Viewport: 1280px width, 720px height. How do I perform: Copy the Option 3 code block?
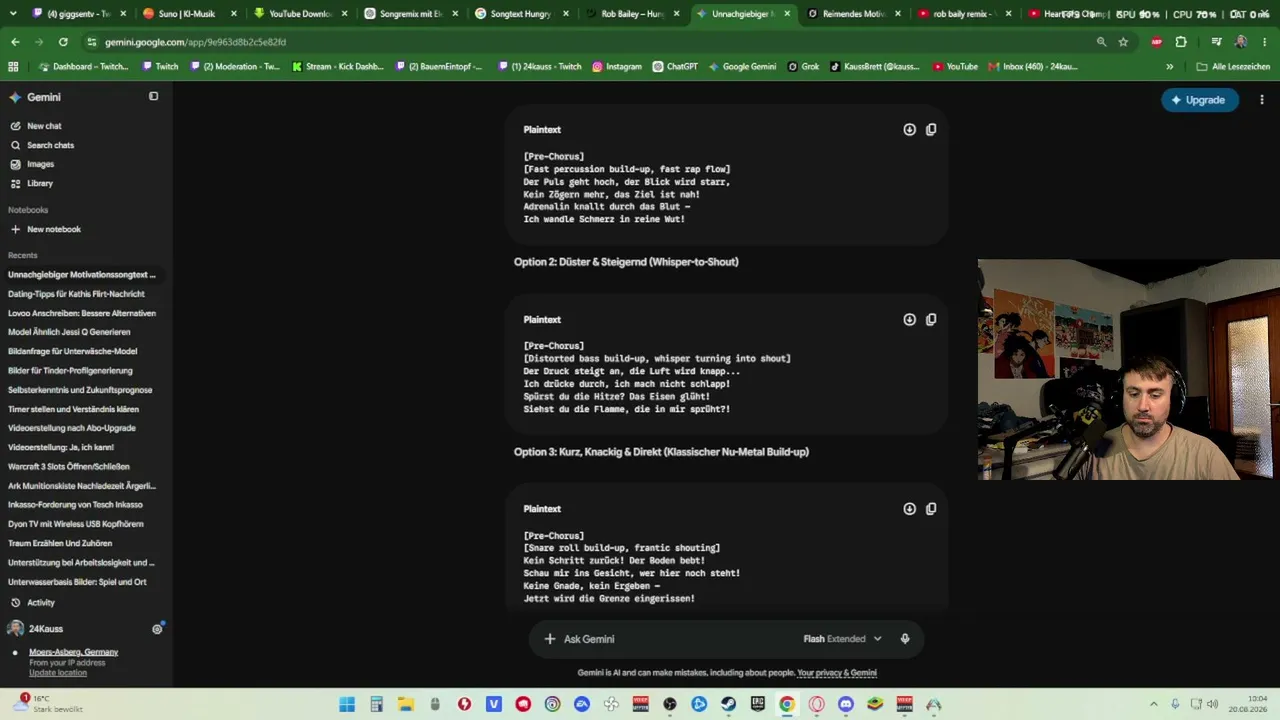[931, 508]
